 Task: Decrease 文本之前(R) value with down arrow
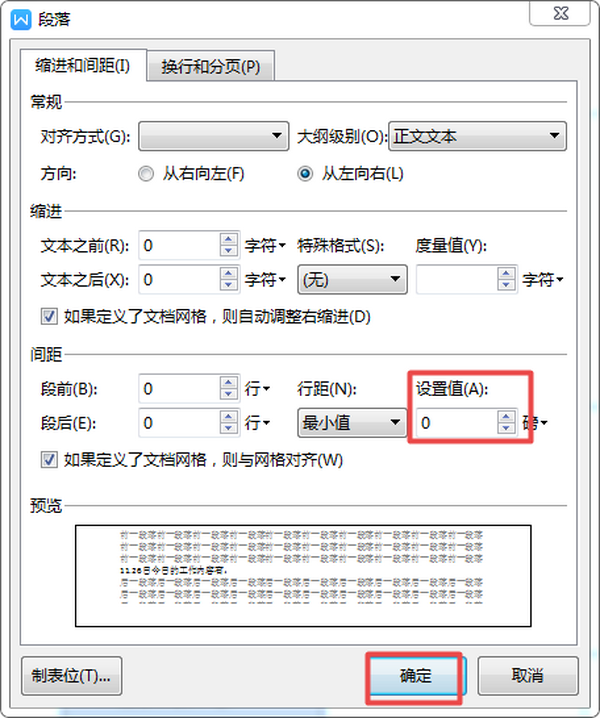229,251
